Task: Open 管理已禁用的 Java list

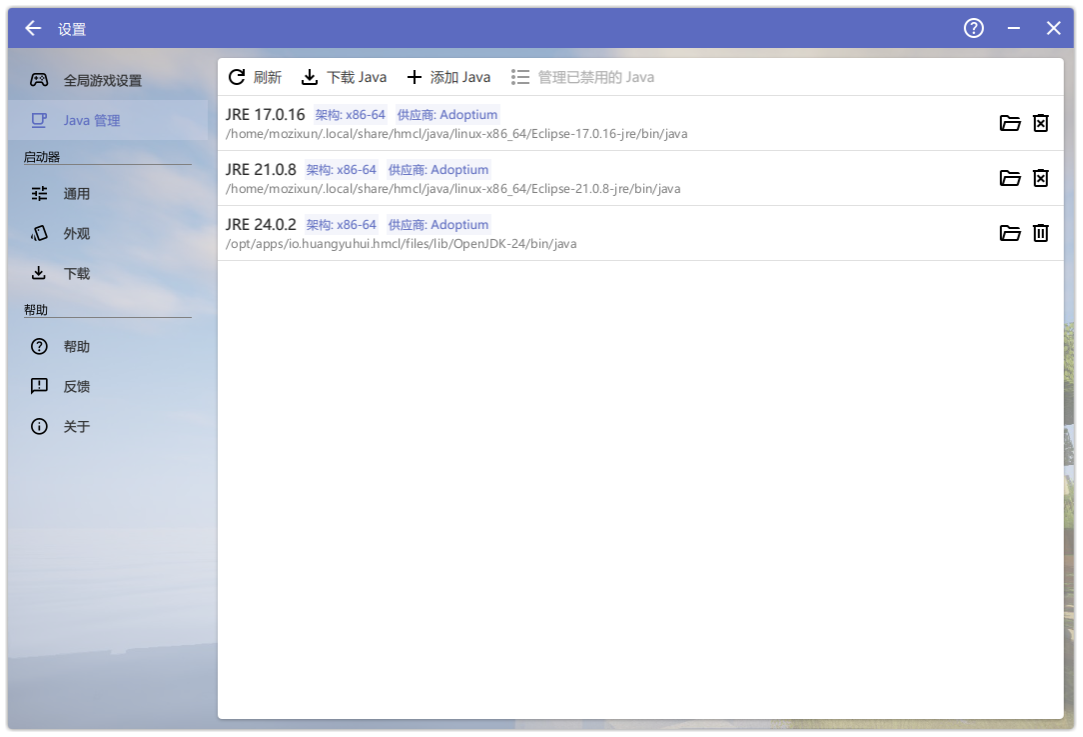Action: pos(583,77)
